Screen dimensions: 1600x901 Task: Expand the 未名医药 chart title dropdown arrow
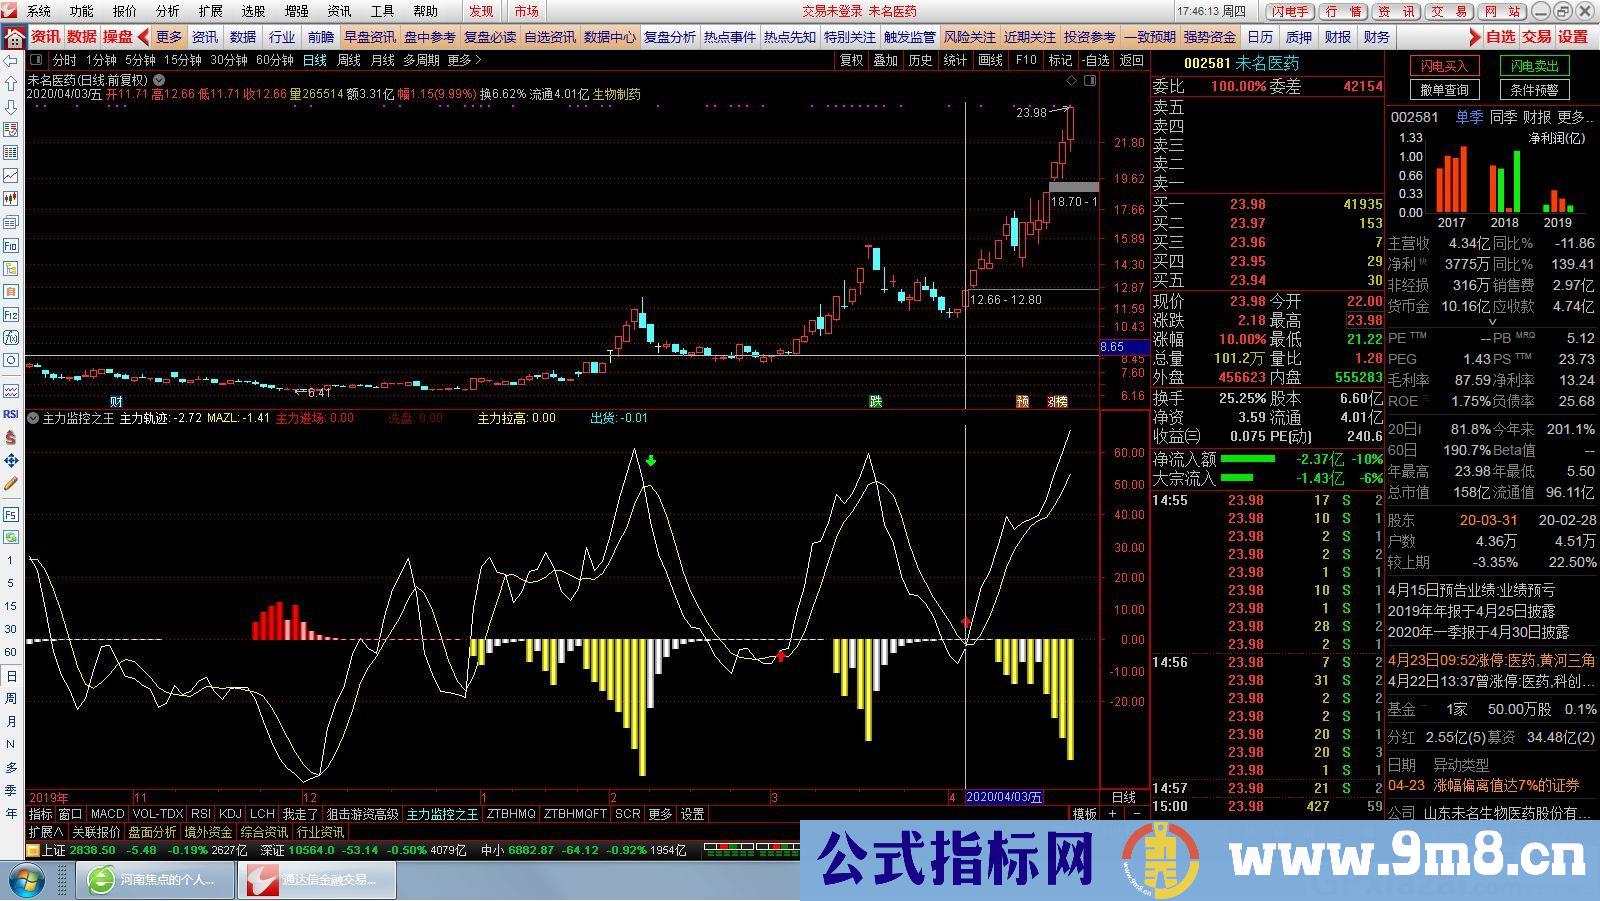160,80
